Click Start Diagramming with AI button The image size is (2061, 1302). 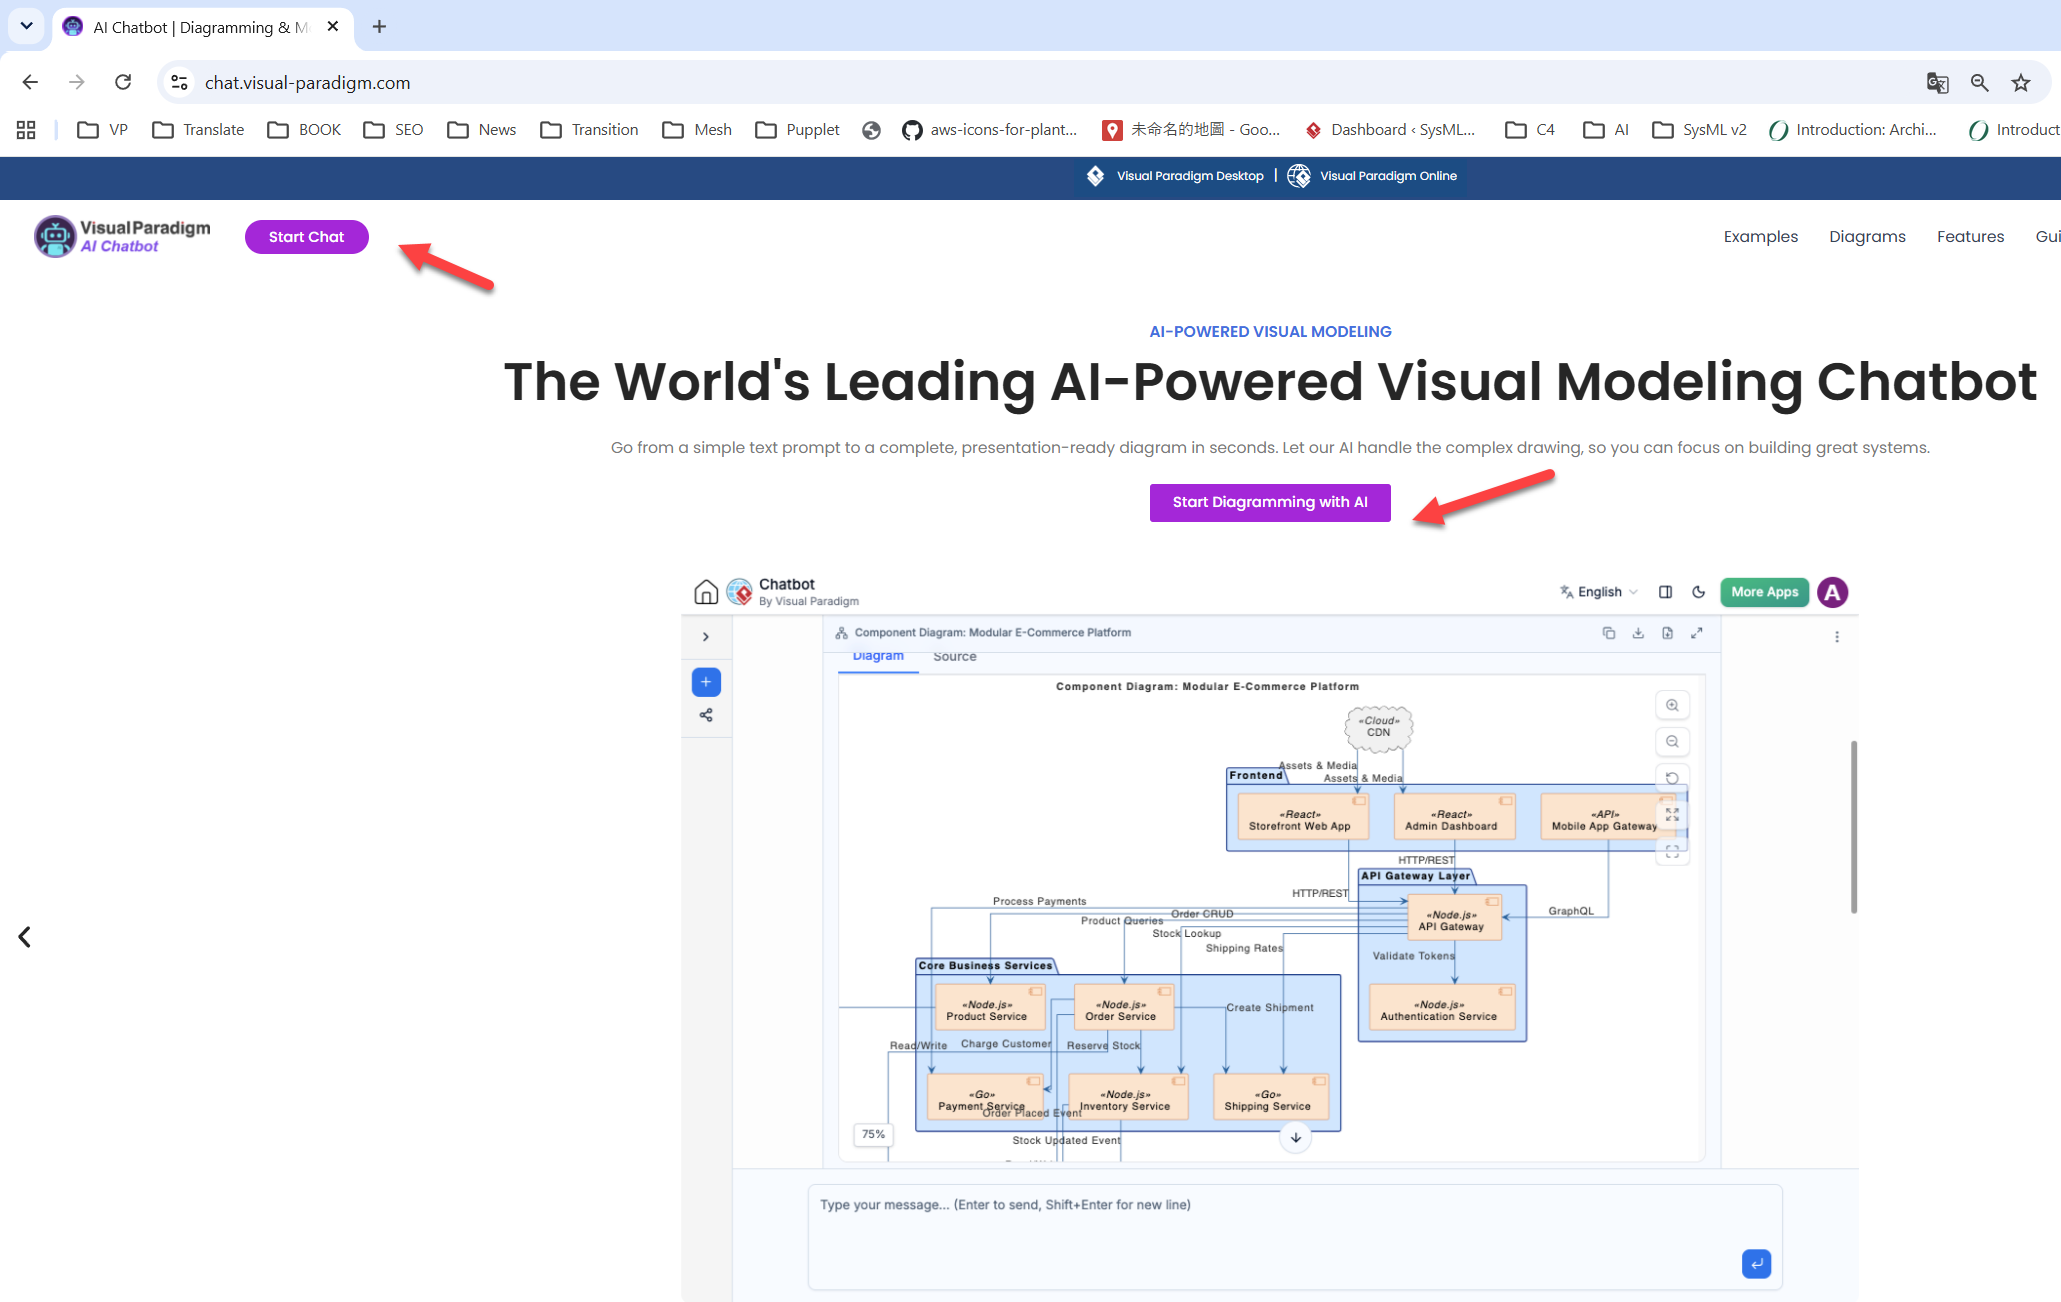(1270, 502)
